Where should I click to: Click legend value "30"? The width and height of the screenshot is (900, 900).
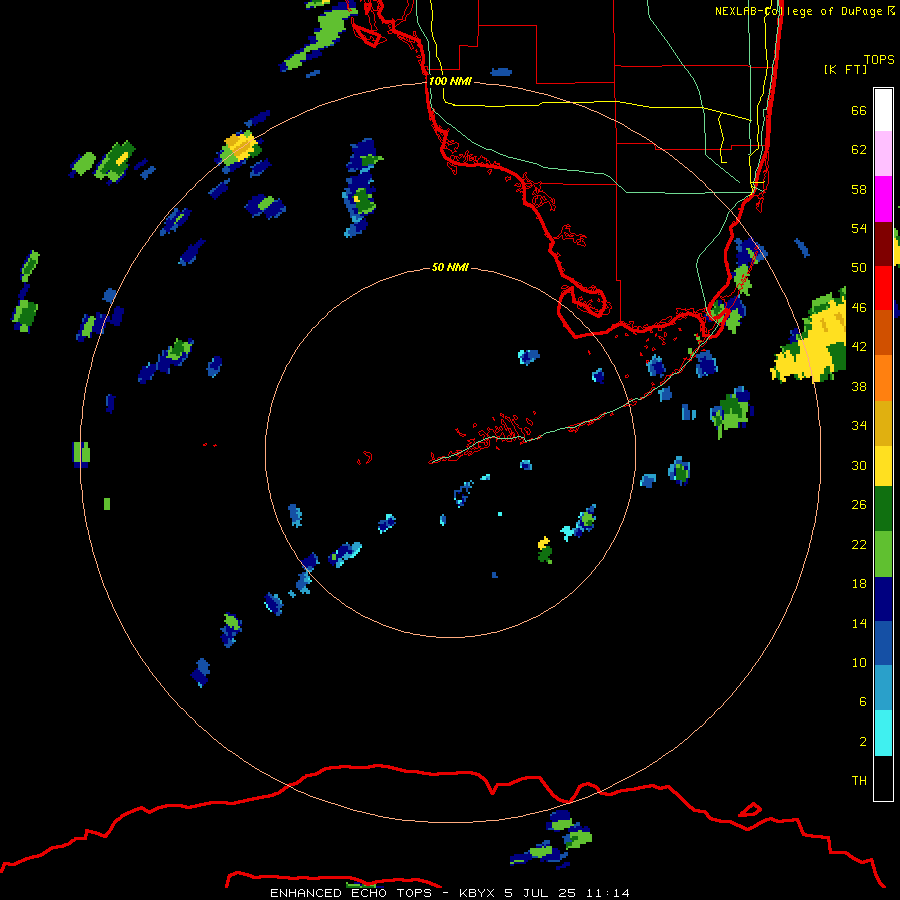859,465
